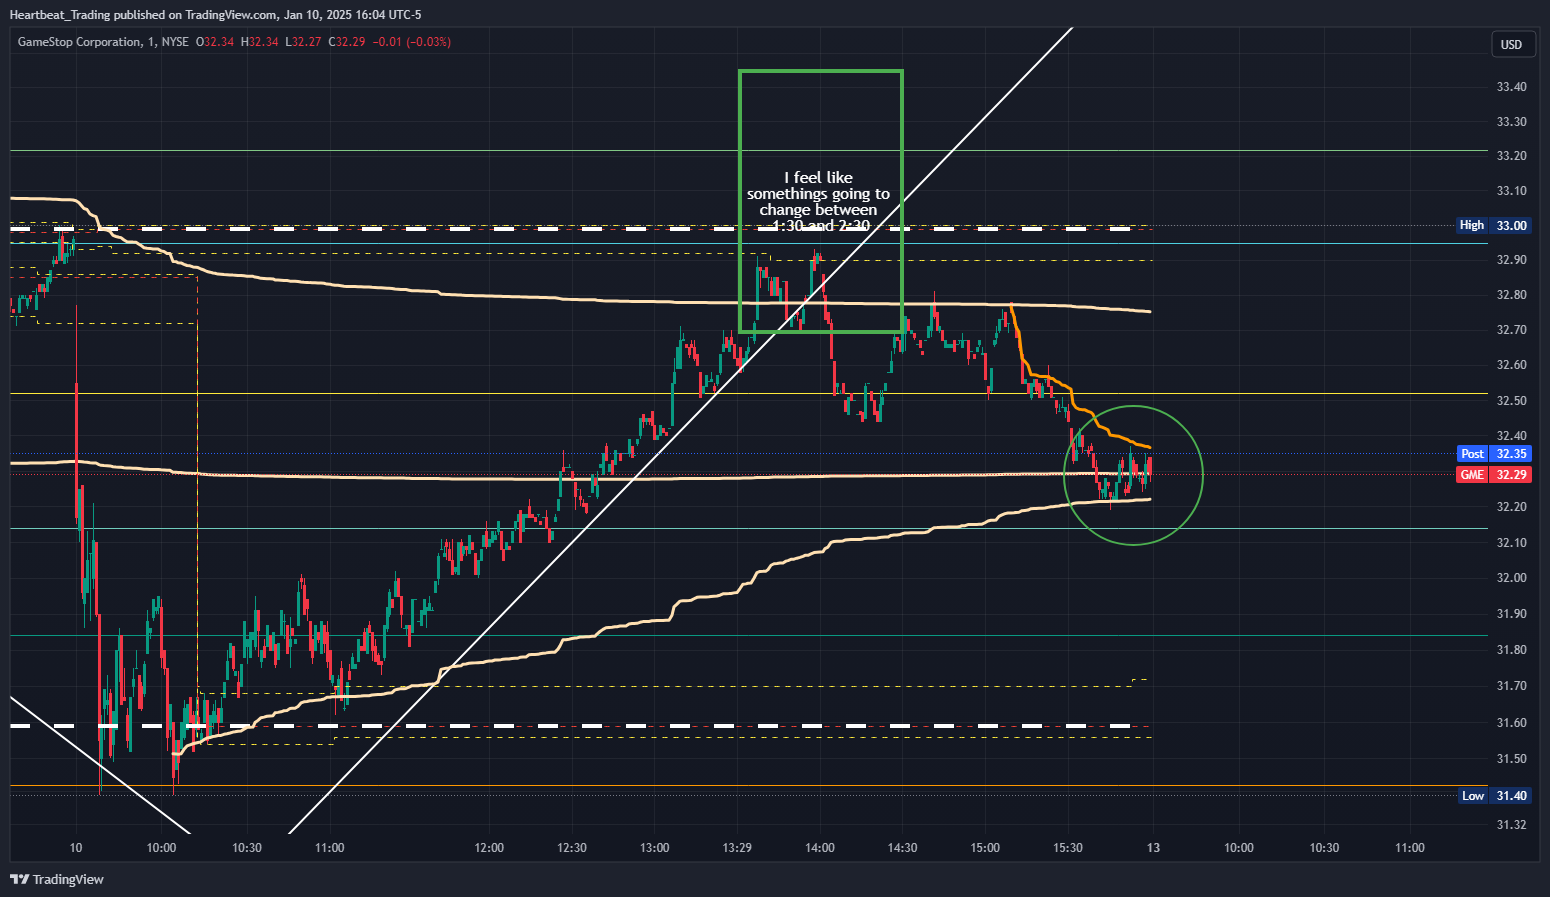Click the 14:00 time axis label
The height and width of the screenshot is (897, 1550).
coord(820,848)
